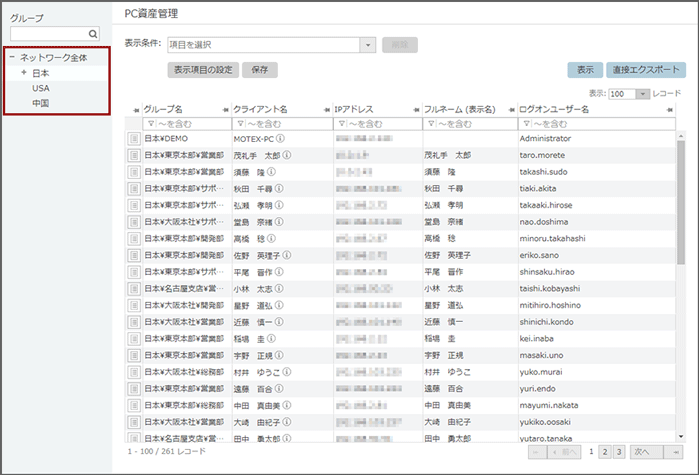Sort by クライアント名 column header

click(260, 109)
